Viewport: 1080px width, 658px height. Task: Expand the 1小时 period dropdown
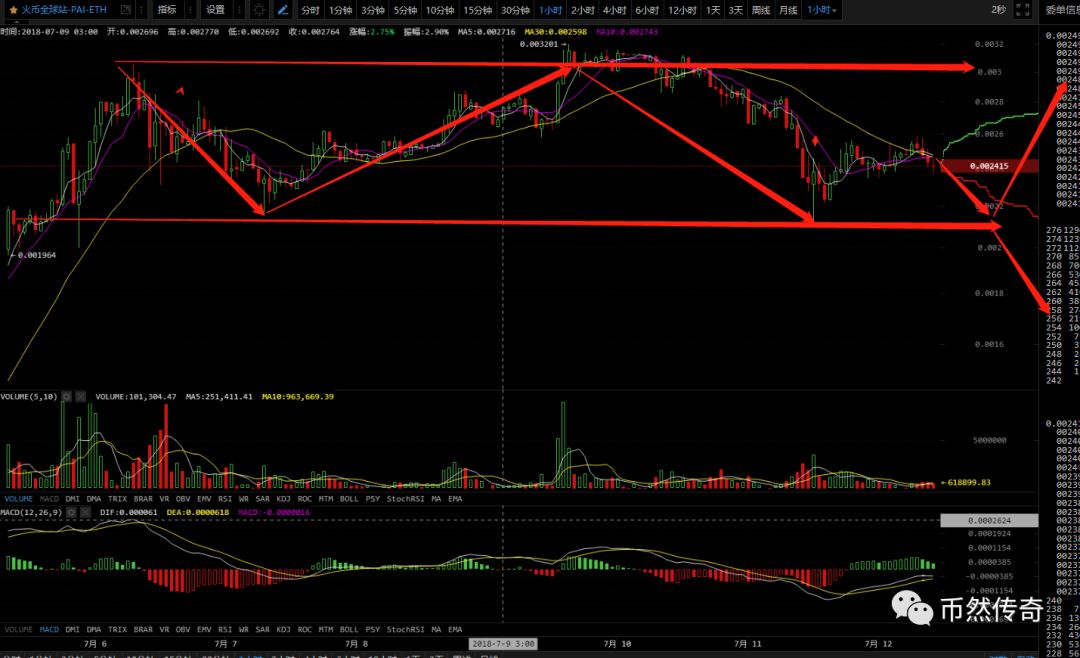coord(822,10)
